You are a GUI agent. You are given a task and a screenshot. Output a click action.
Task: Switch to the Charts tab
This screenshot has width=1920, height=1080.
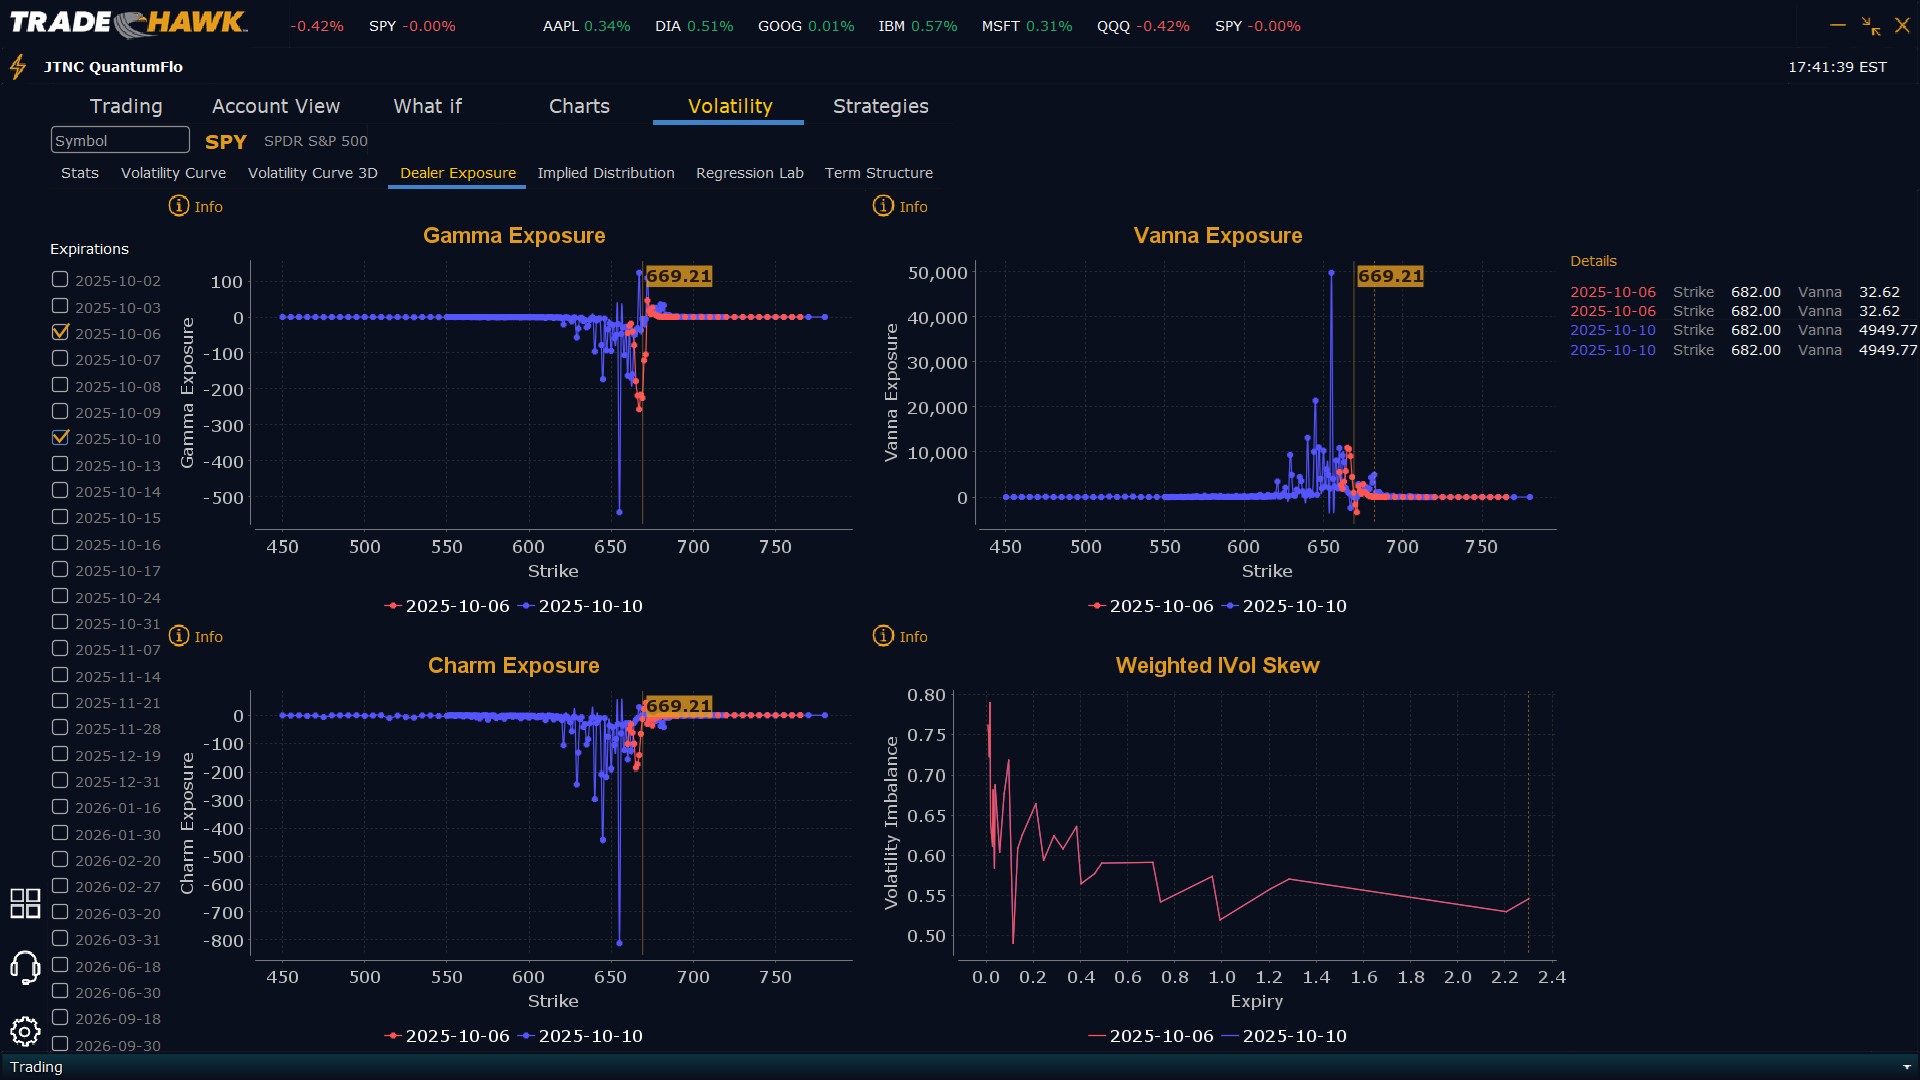[x=579, y=106]
